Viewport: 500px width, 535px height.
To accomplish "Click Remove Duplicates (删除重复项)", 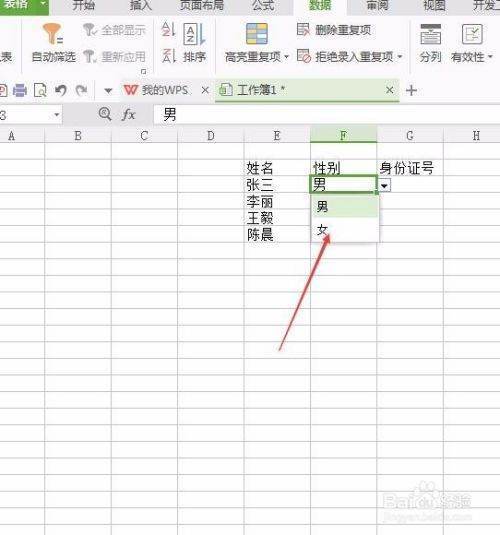I will point(334,30).
